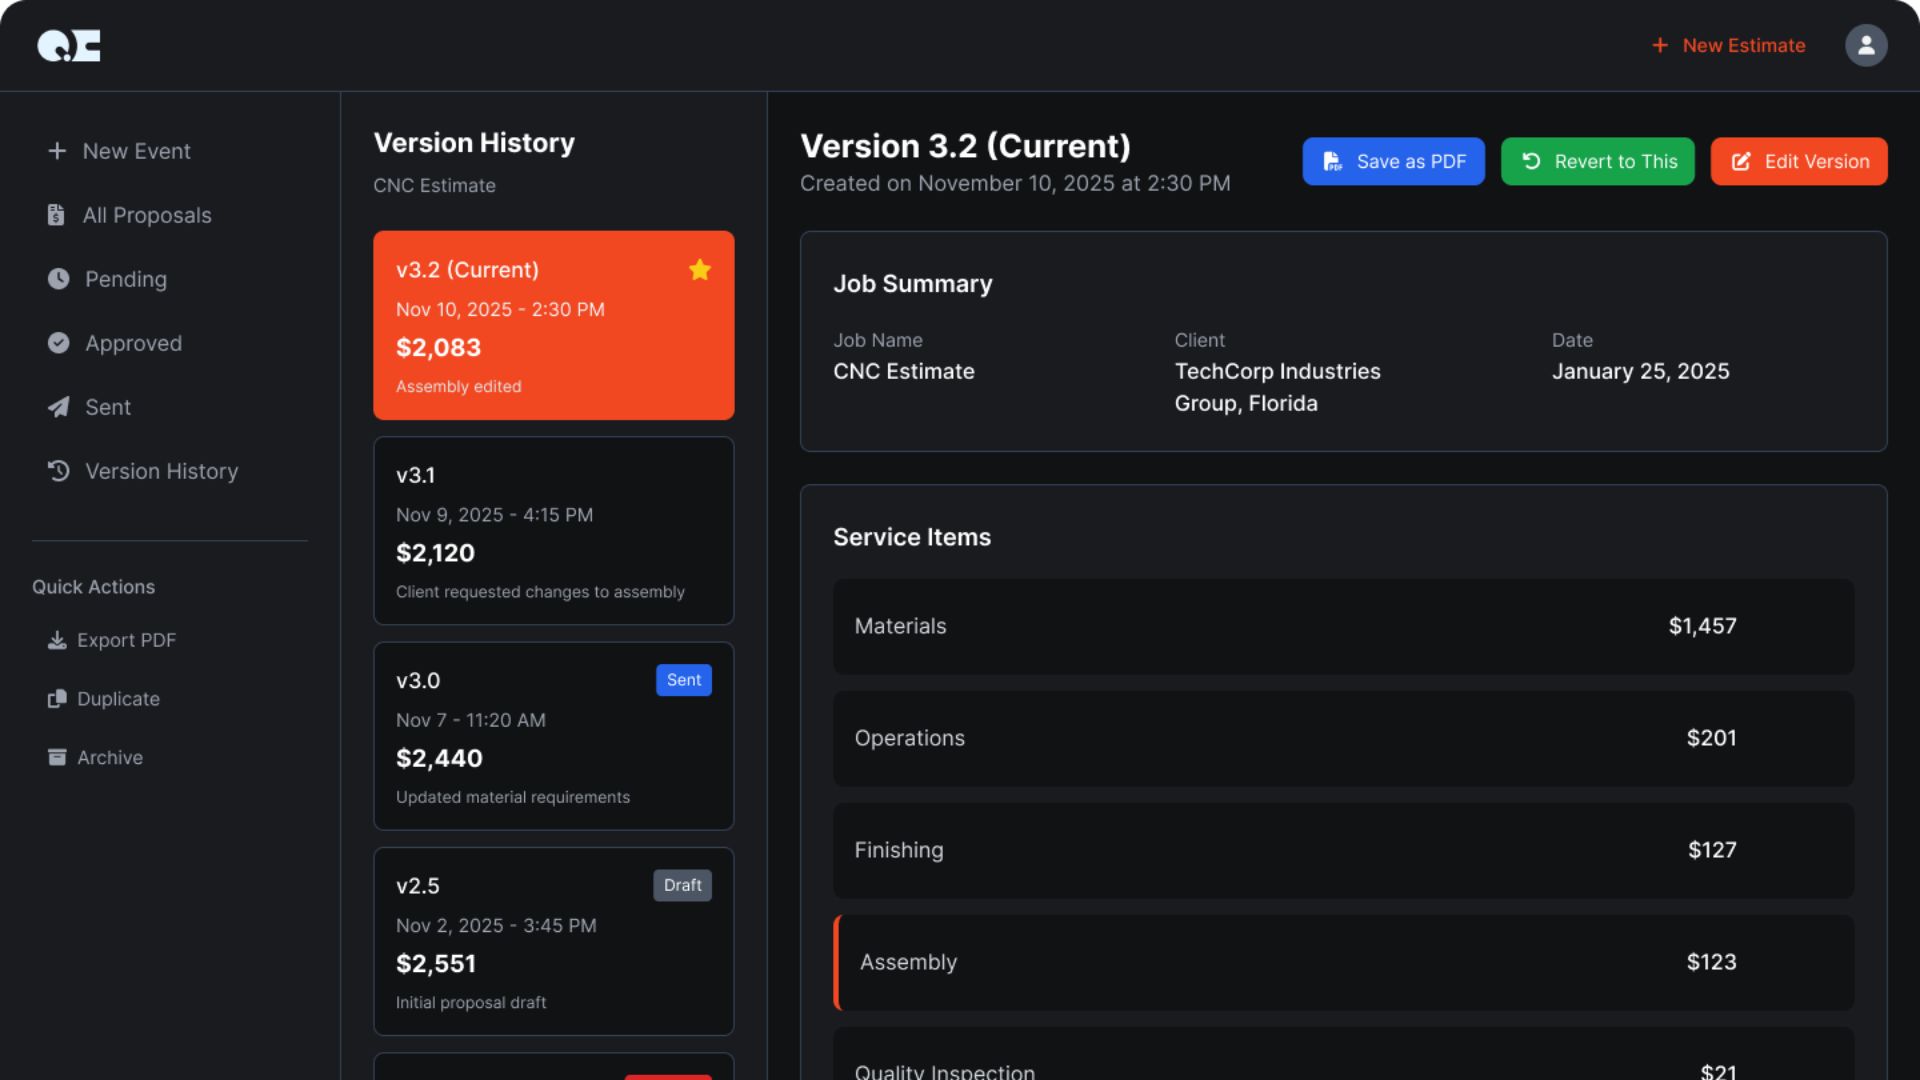Select the Assembly service item row
This screenshot has width=1920, height=1080.
(x=1343, y=962)
